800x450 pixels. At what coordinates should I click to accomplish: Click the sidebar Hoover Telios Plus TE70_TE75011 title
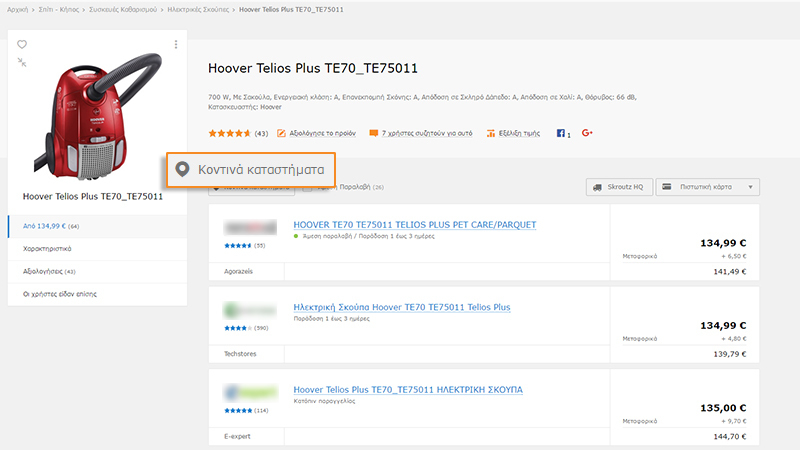click(x=93, y=196)
